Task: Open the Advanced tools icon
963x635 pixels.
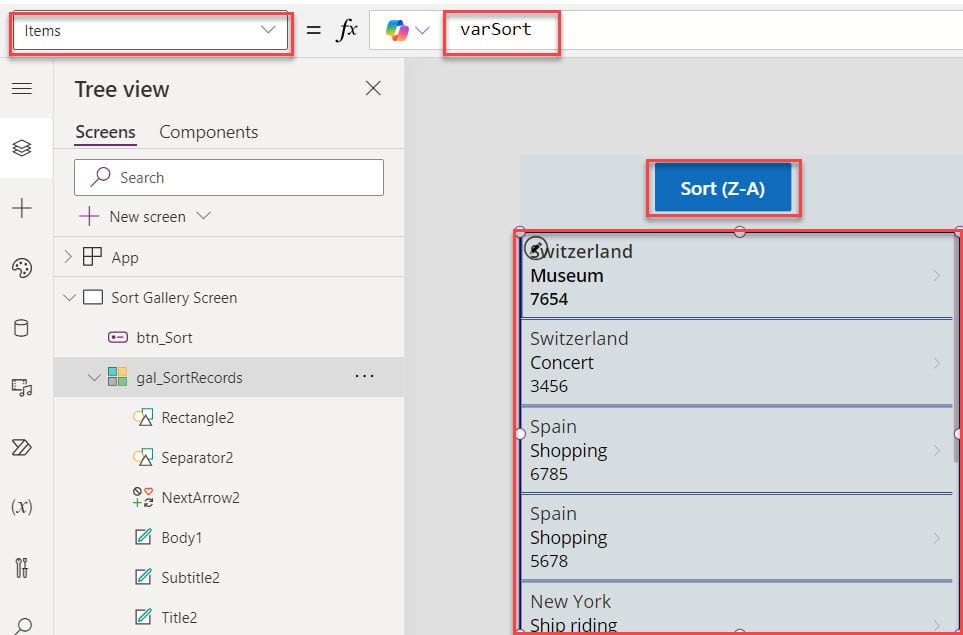Action: pos(22,567)
